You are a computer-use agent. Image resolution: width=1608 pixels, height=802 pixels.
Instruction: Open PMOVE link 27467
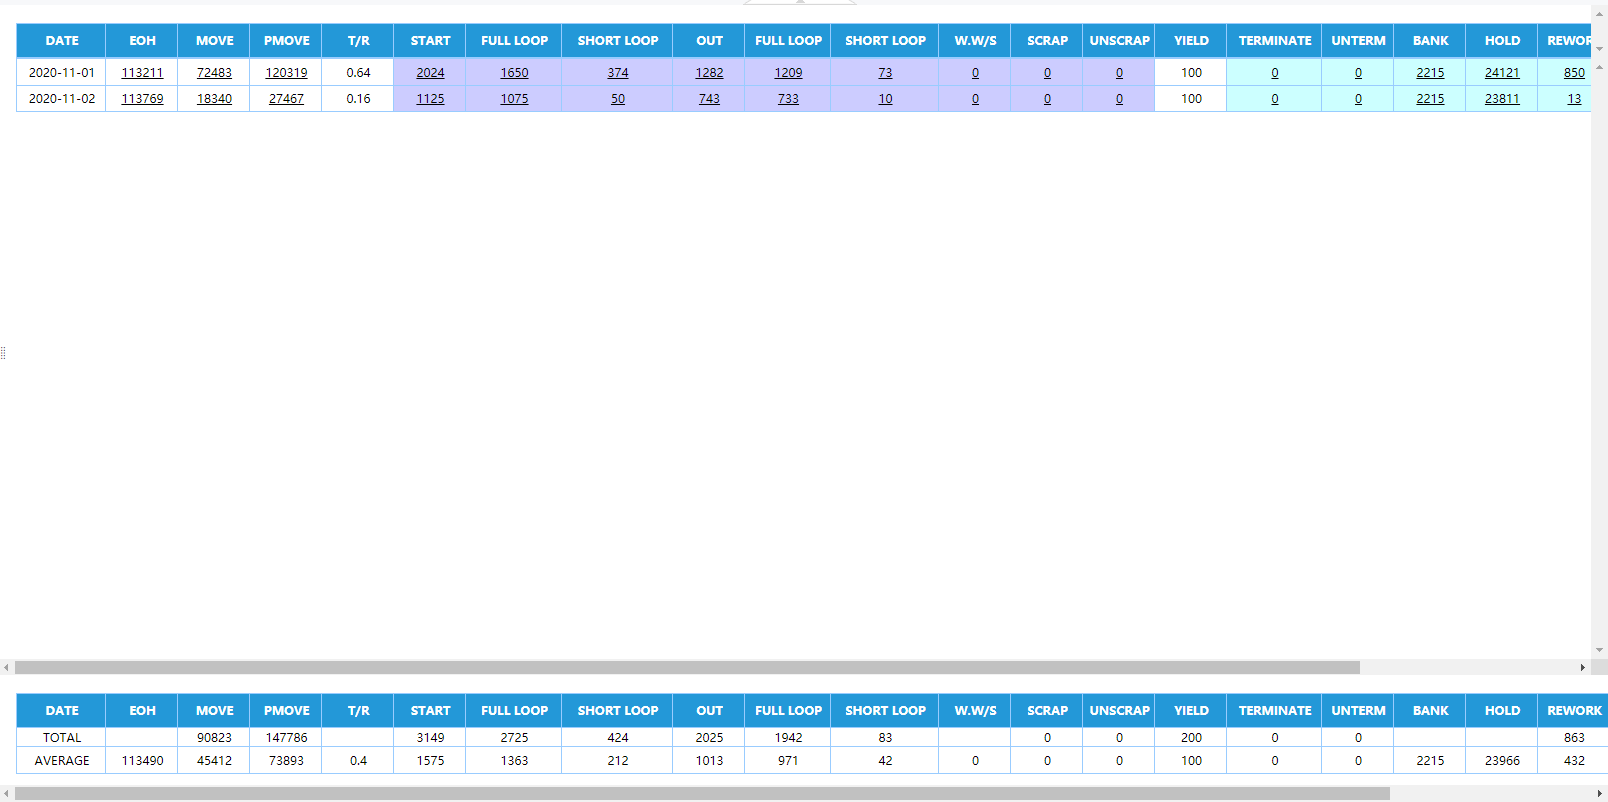(286, 99)
